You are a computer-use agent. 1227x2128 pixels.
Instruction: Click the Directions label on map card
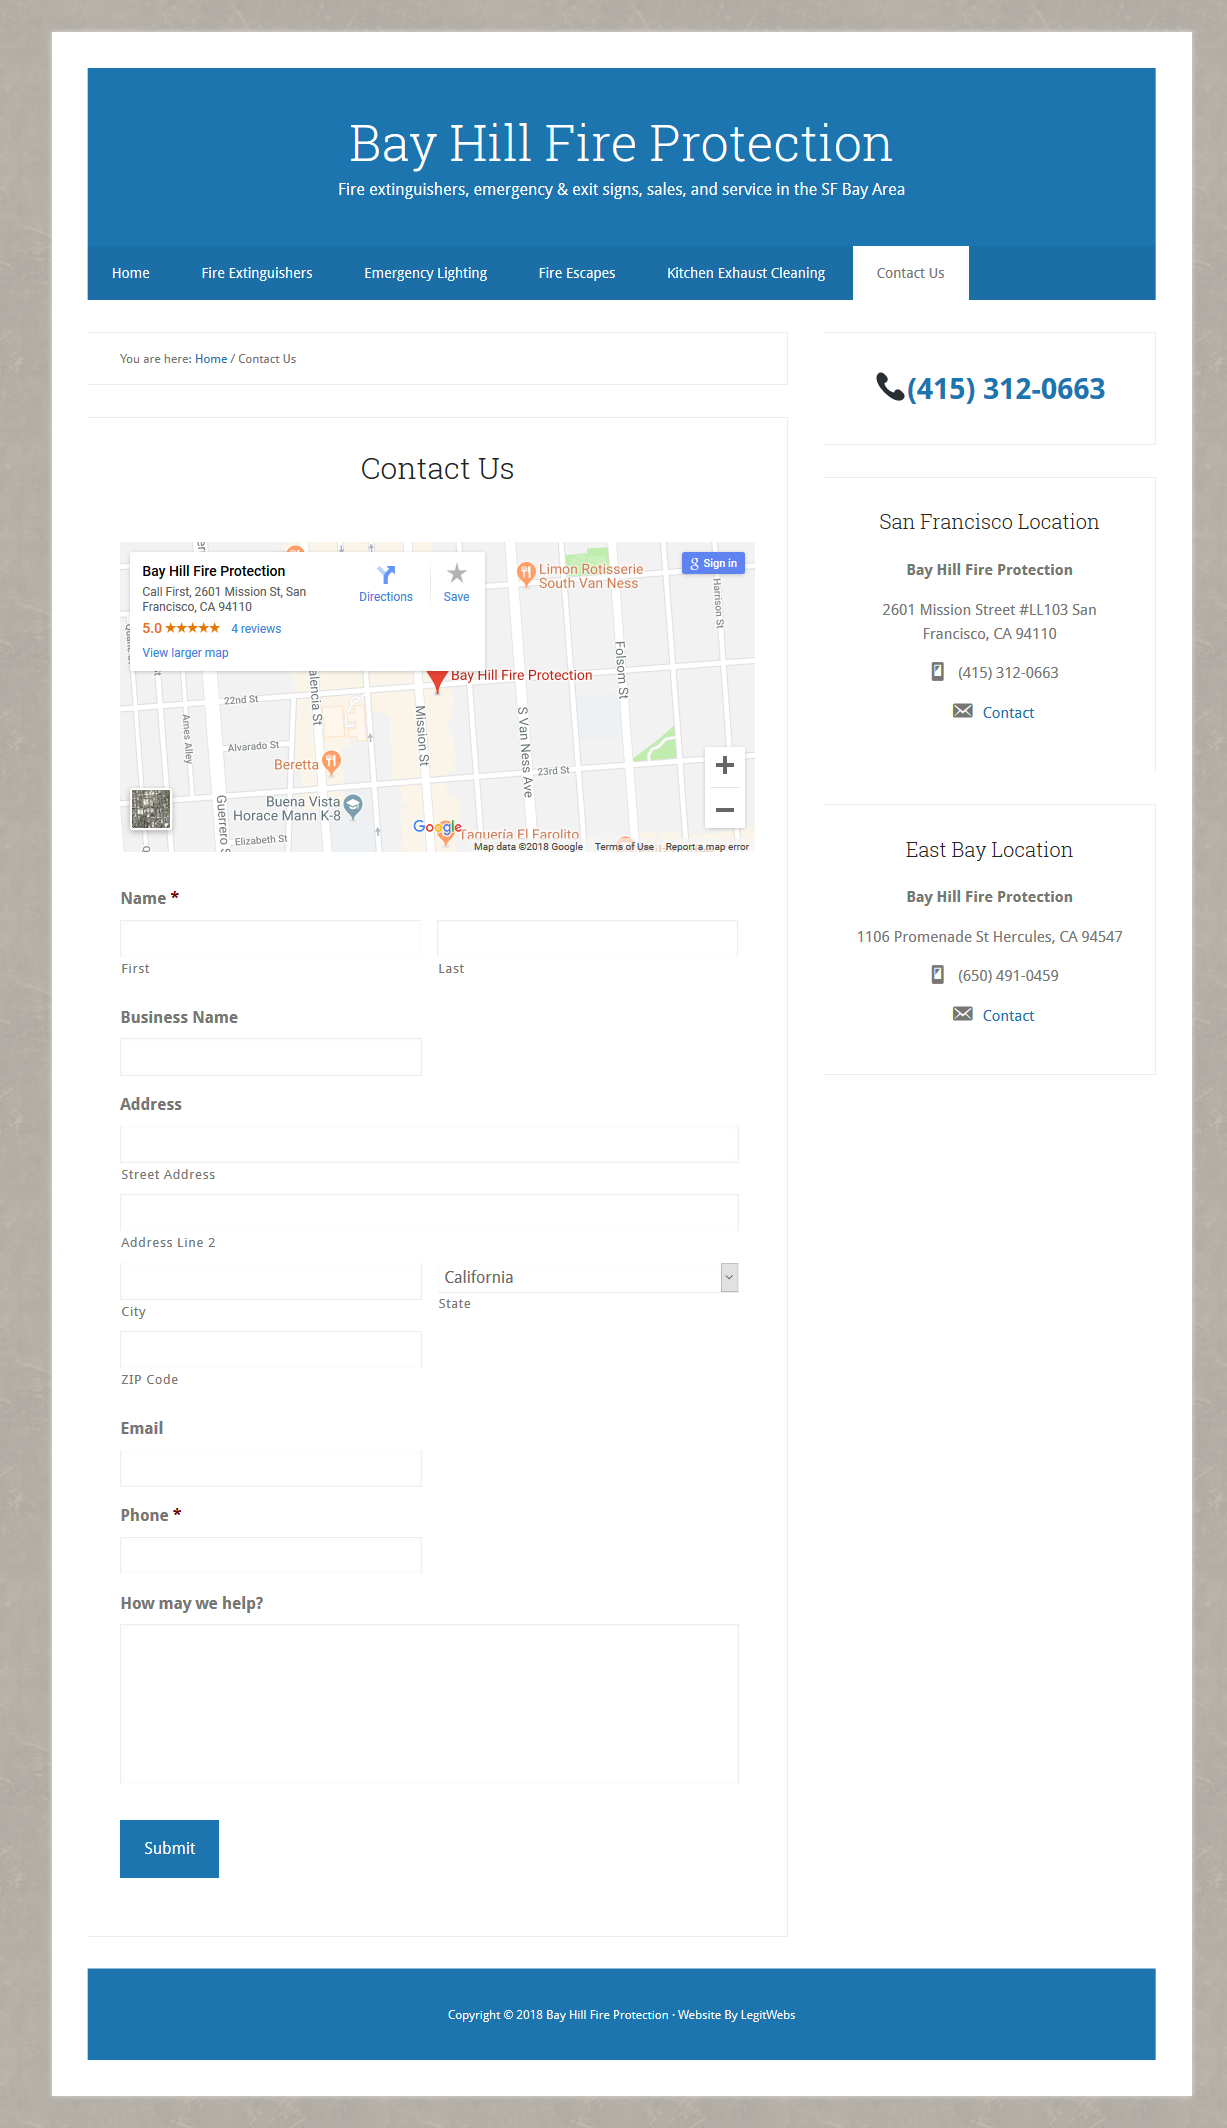pyautogui.click(x=386, y=597)
